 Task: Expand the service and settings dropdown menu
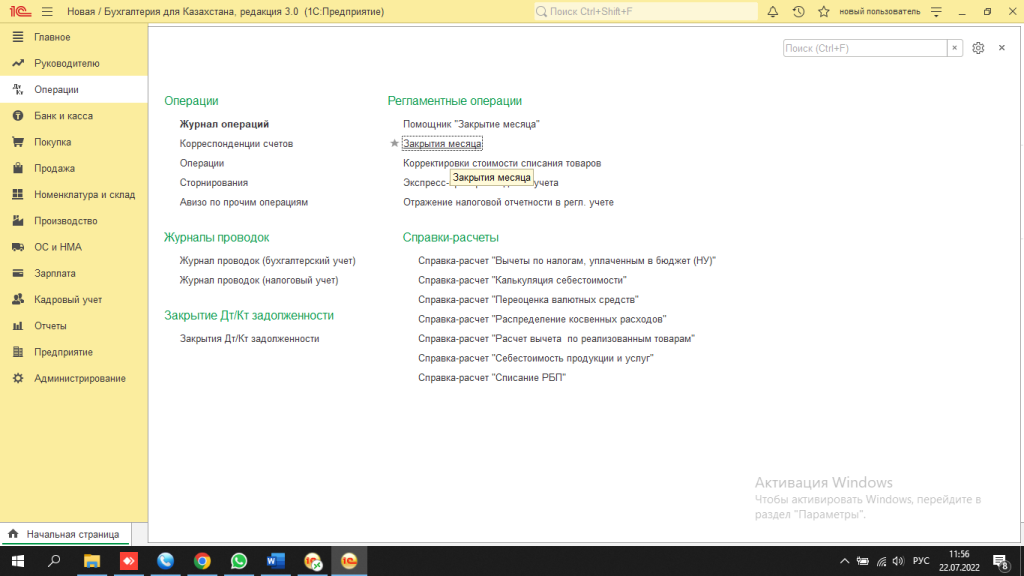point(936,12)
